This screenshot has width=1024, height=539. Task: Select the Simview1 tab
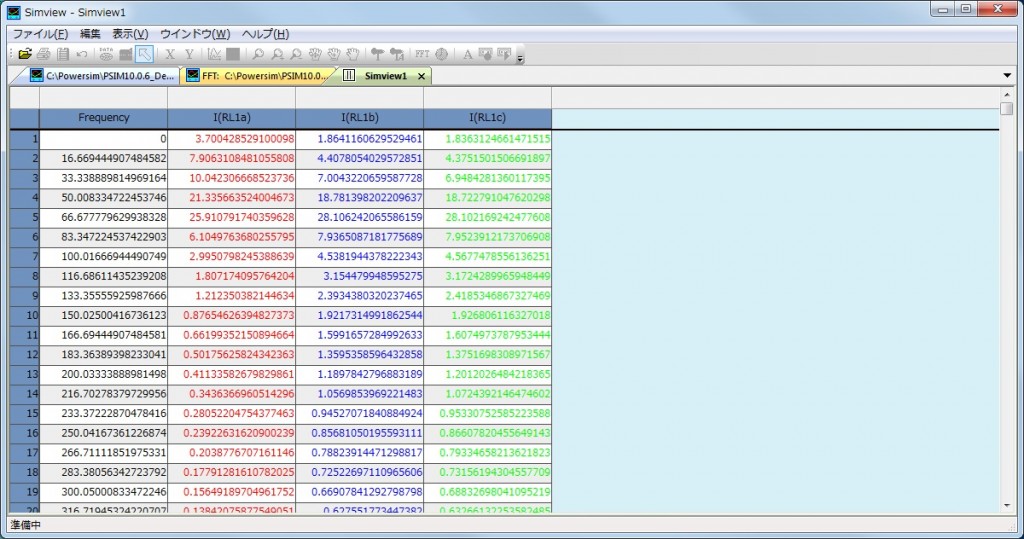385,76
